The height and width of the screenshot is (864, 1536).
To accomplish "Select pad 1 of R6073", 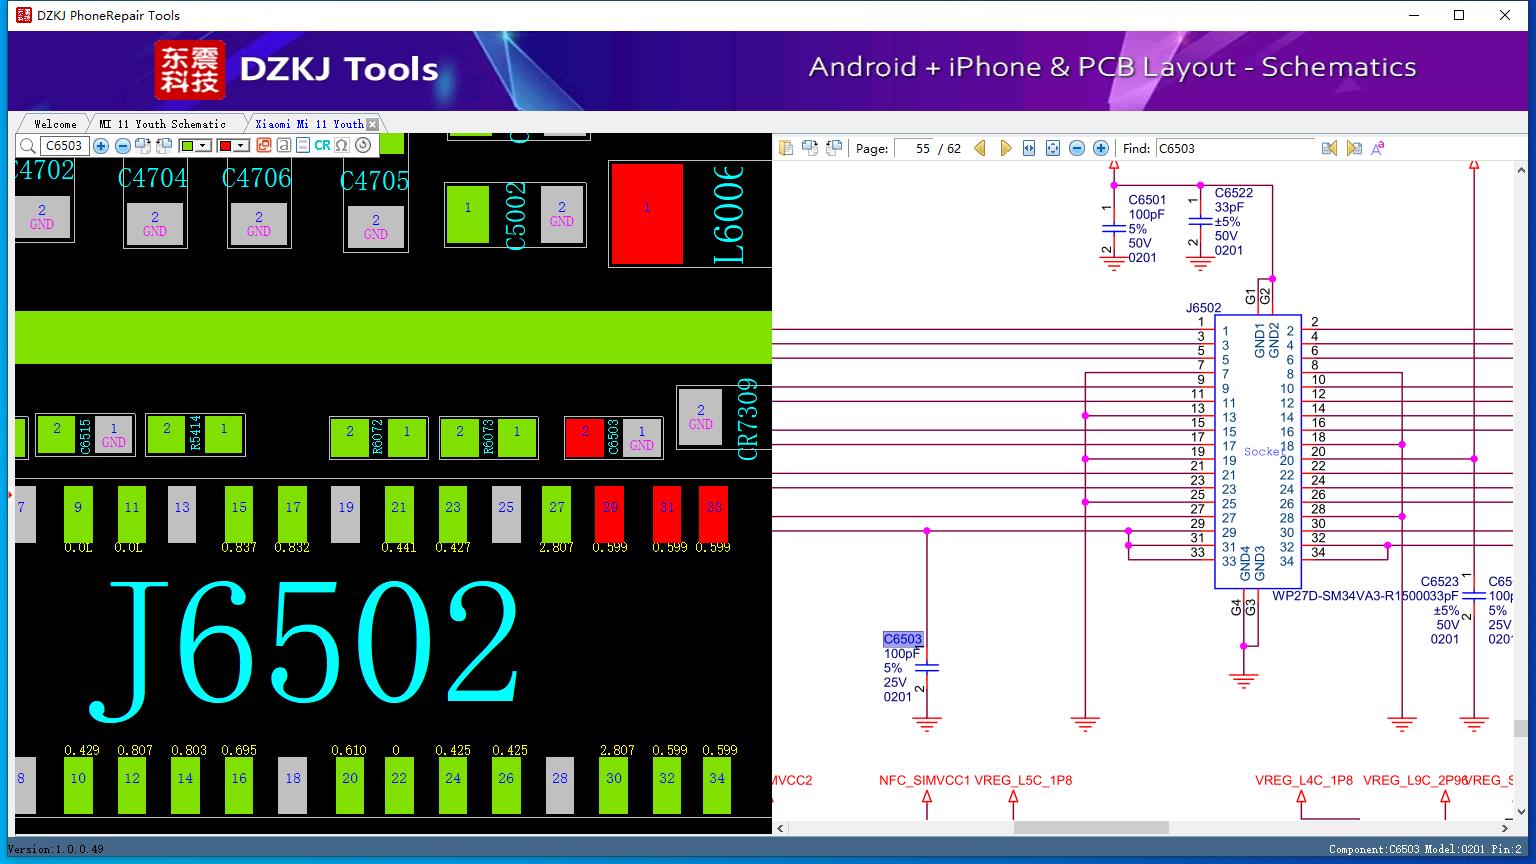I will [x=516, y=437].
